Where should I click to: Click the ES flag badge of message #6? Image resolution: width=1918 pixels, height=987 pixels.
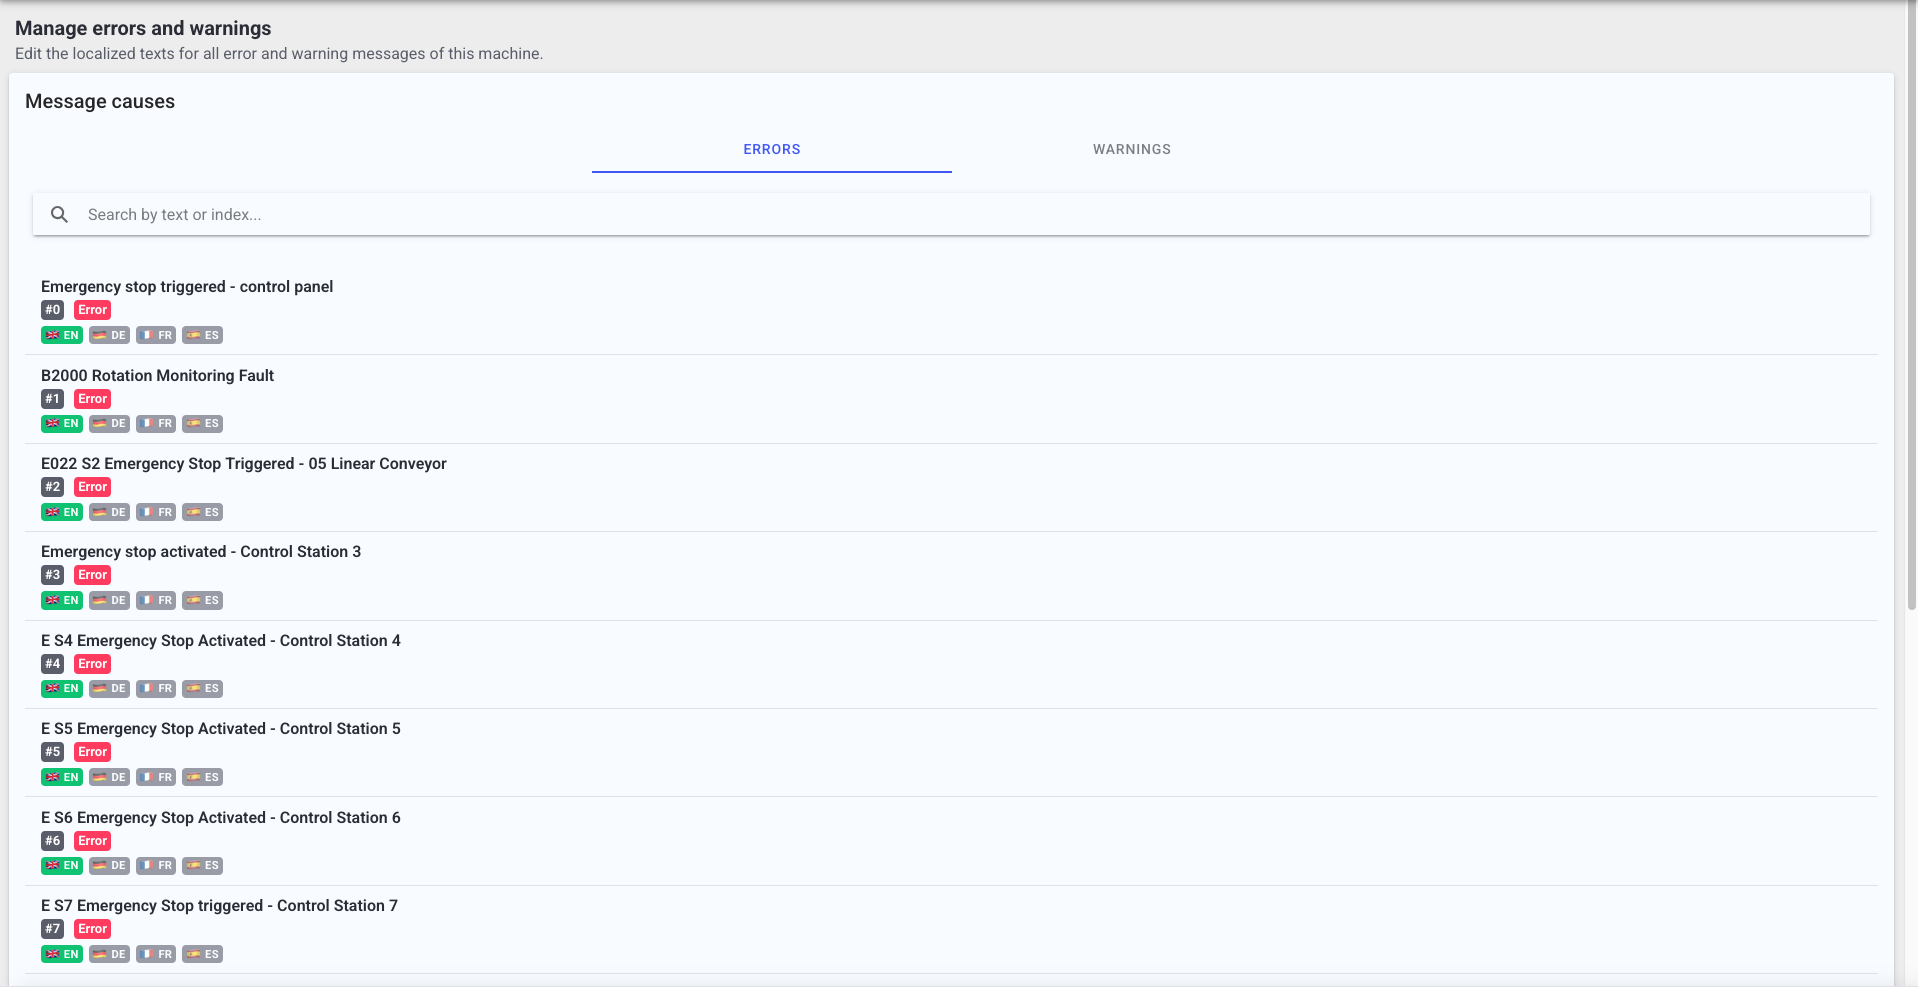[x=202, y=865]
